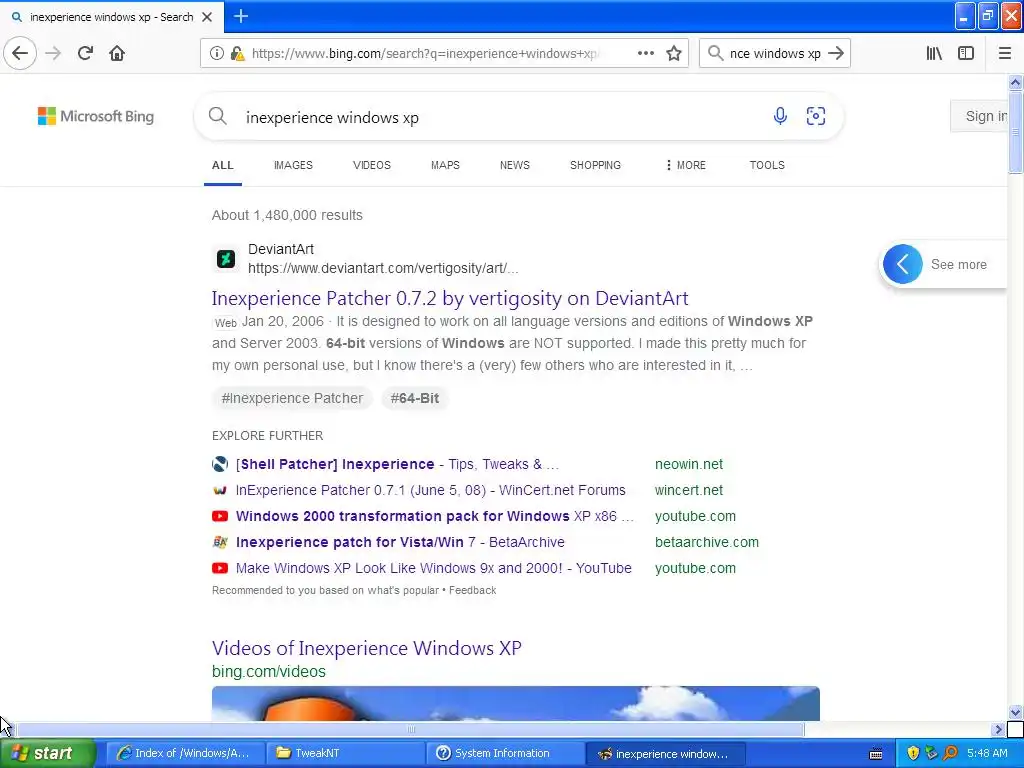Image resolution: width=1024 pixels, height=768 pixels.
Task: Click the Microsoft Bing logo
Action: (x=96, y=116)
